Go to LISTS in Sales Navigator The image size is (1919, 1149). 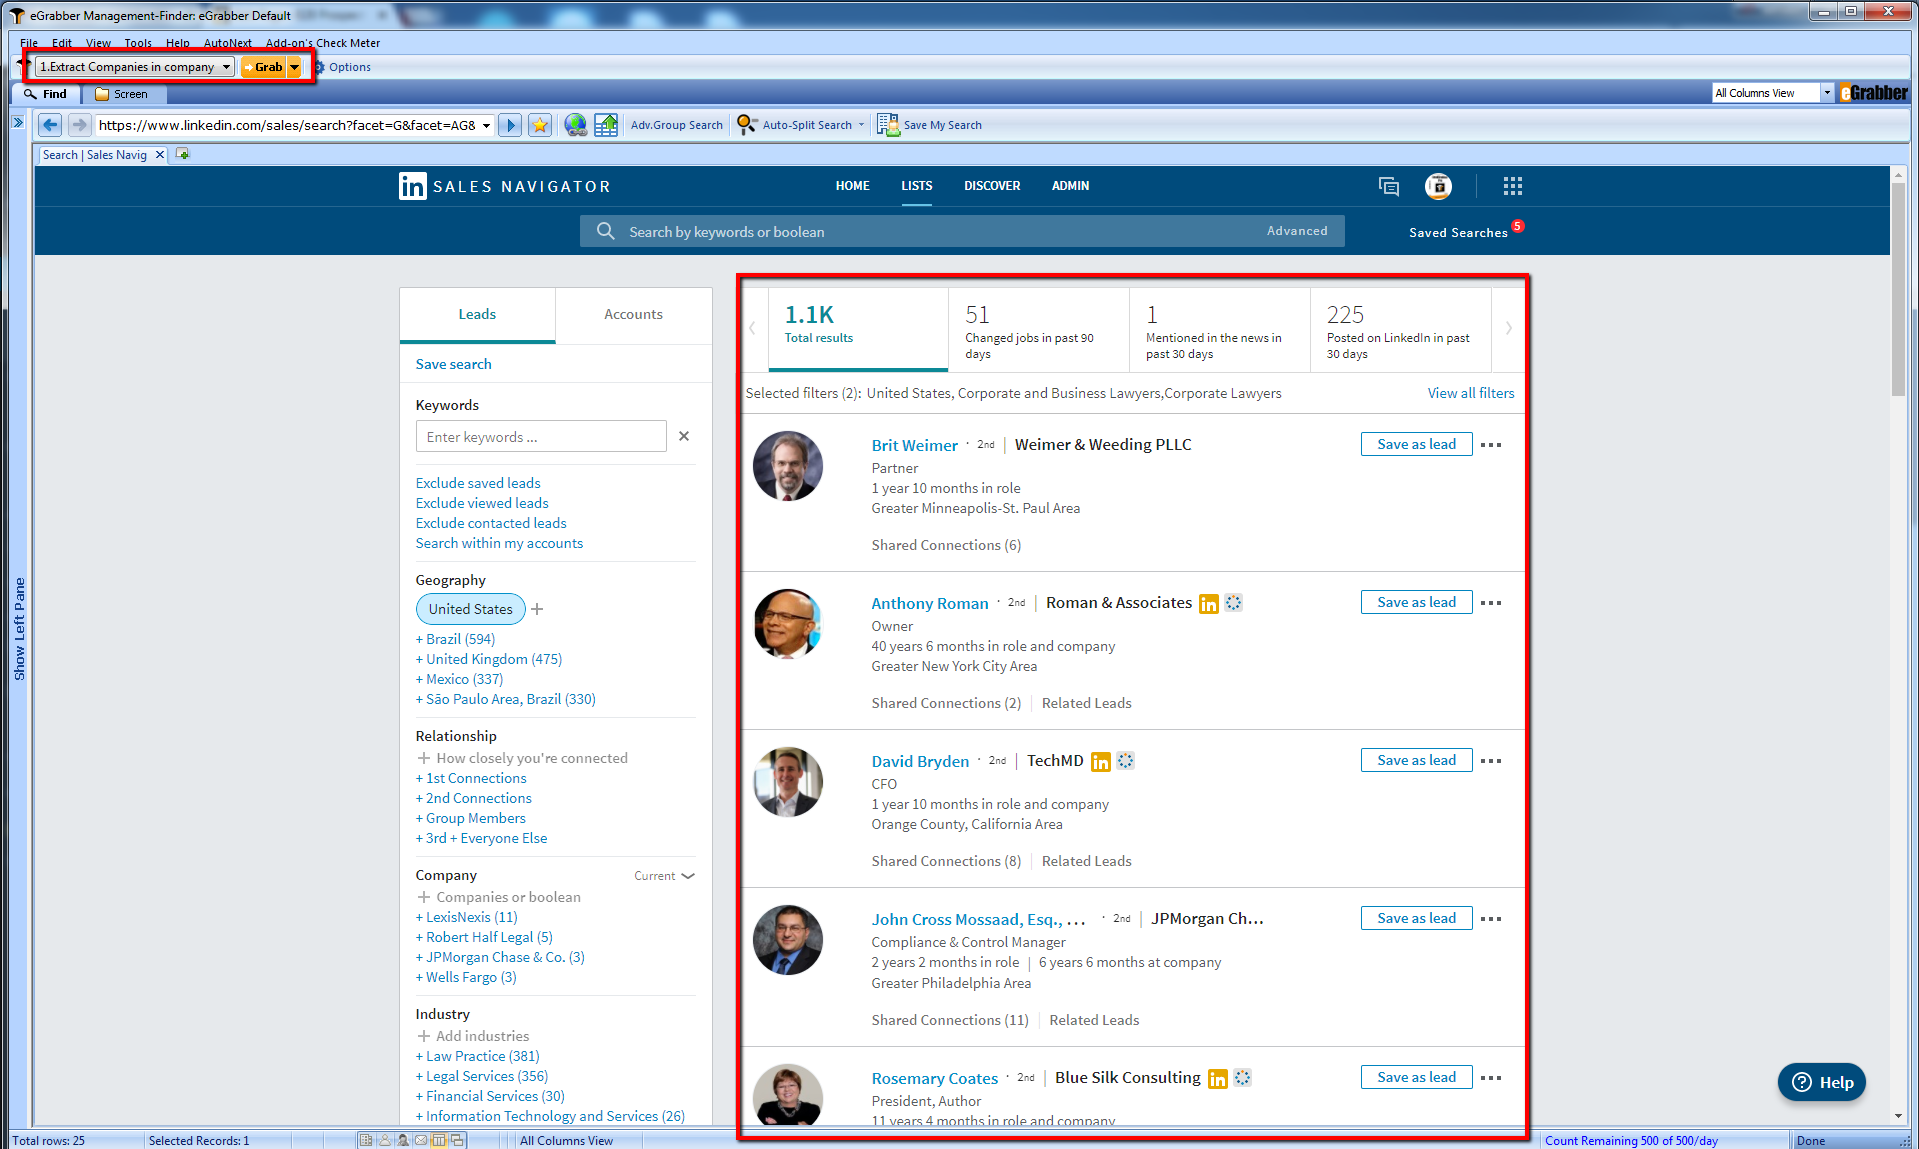coord(916,186)
